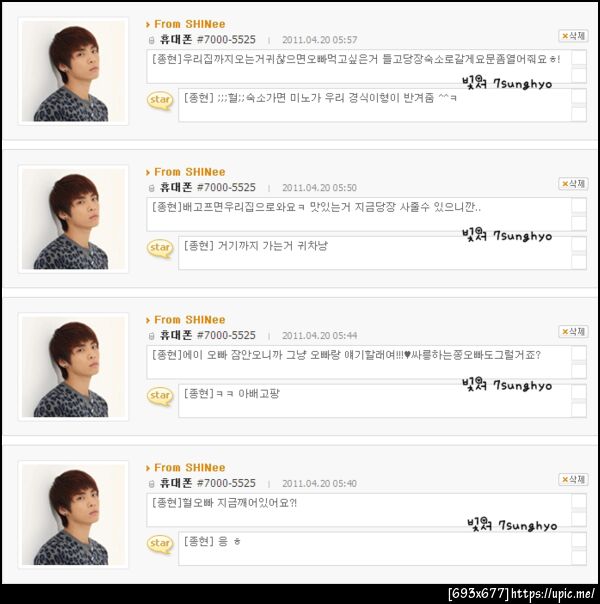Screen dimensions: 600x604
Task: Click the From SHINee heading of the 05:50 post
Action: (189, 172)
